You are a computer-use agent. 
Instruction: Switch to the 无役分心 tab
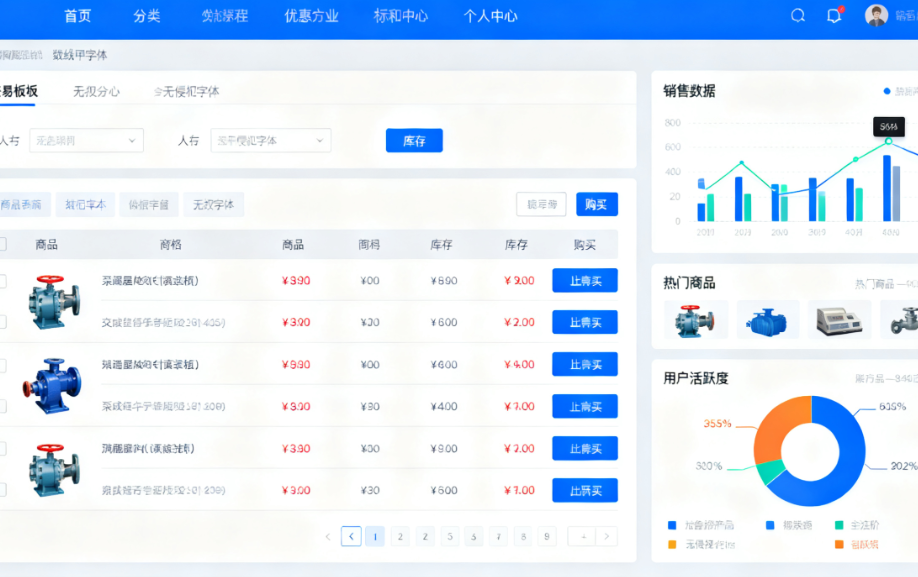tap(96, 91)
